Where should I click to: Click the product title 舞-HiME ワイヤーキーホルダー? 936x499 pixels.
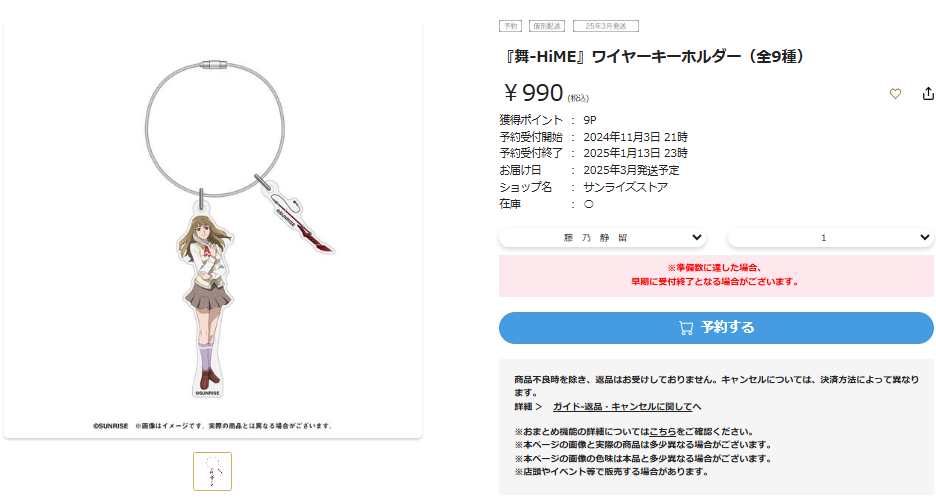pyautogui.click(x=654, y=57)
